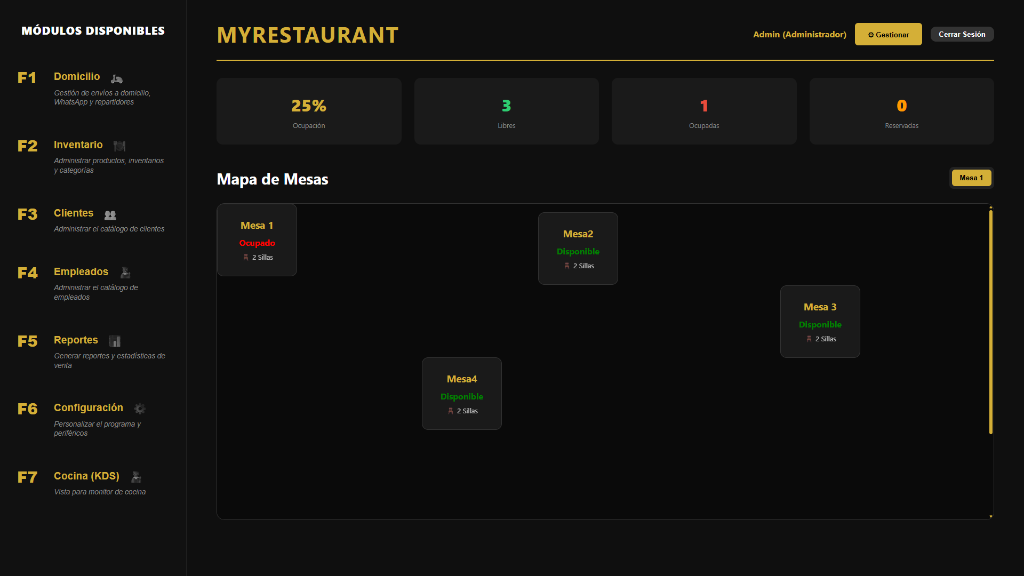Click the Domicilio delivery scooter icon

click(114, 78)
